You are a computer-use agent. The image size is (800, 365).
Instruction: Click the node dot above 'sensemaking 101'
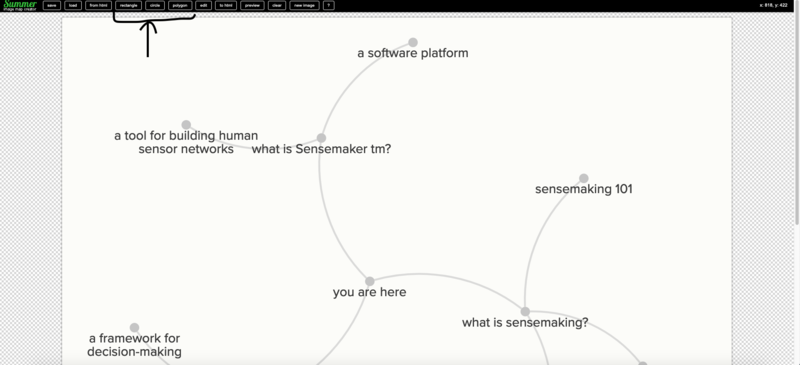(584, 179)
